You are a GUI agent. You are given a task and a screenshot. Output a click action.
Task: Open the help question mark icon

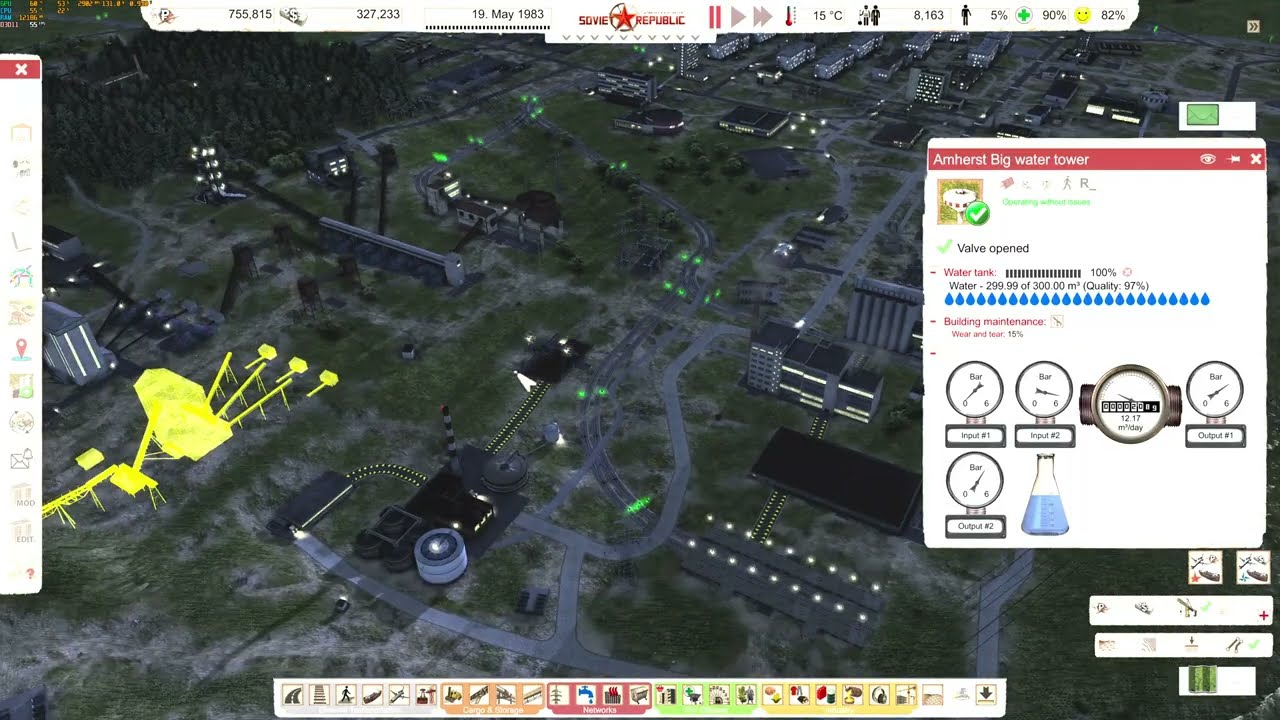(30, 573)
